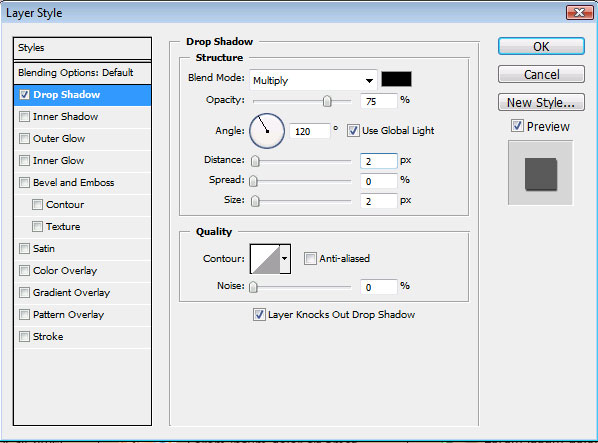Viewport: 598px width, 443px height.
Task: Open the Stroke settings row
Action: click(82, 337)
